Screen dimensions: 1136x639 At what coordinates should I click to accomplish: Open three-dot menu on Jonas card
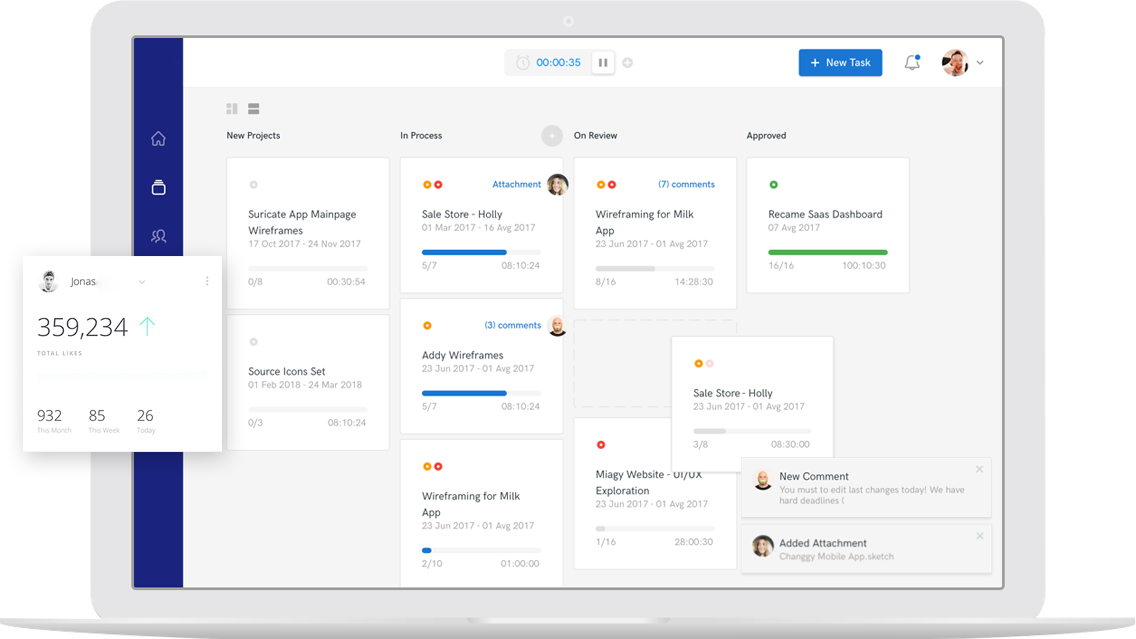(207, 281)
